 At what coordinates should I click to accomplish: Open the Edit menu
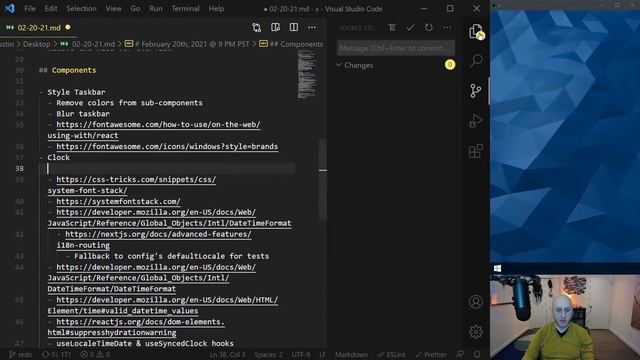[x=51, y=9]
